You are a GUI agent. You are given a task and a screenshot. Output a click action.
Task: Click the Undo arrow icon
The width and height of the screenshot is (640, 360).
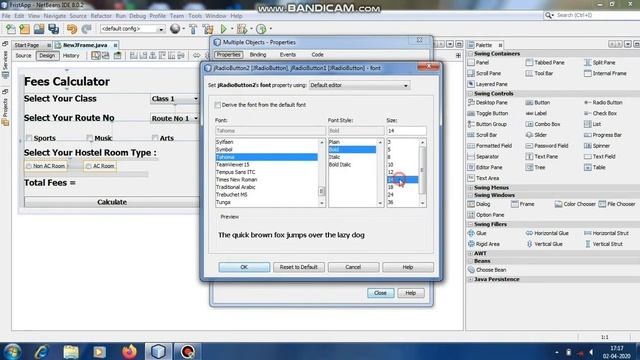[x=72, y=29]
